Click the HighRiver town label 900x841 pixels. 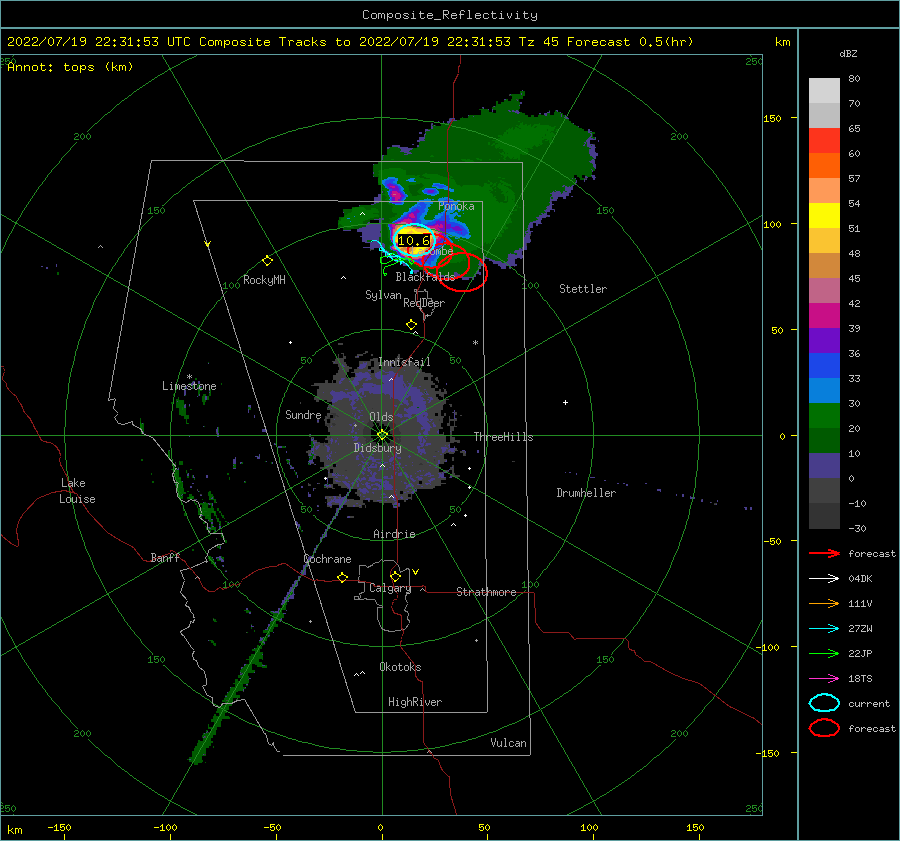click(x=415, y=702)
